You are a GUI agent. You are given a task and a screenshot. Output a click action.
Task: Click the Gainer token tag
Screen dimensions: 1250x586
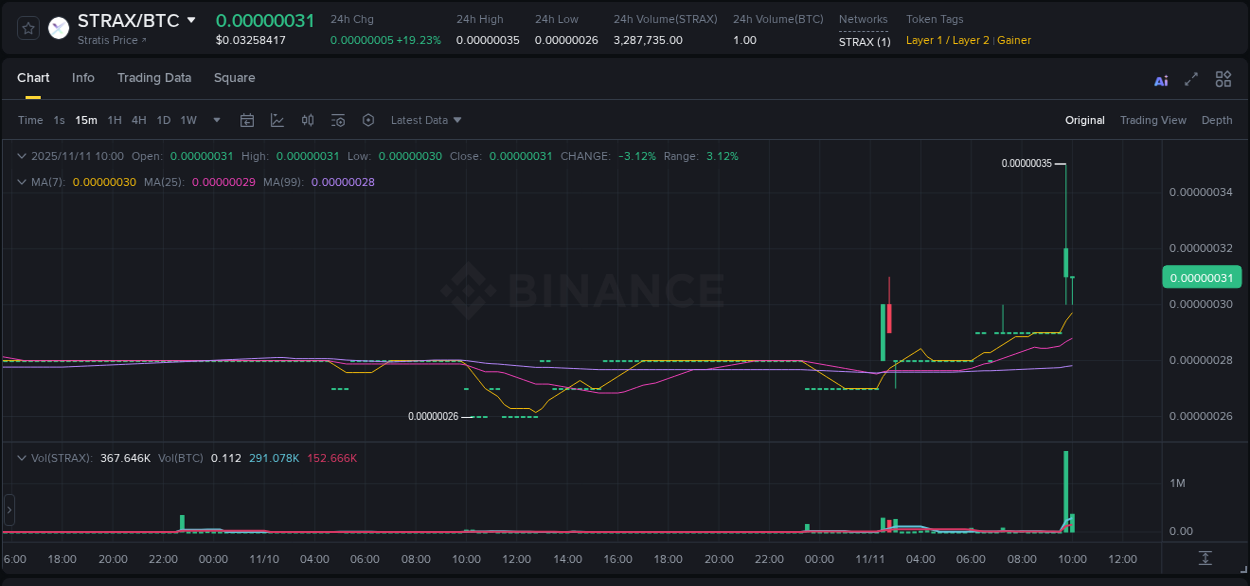point(1014,40)
